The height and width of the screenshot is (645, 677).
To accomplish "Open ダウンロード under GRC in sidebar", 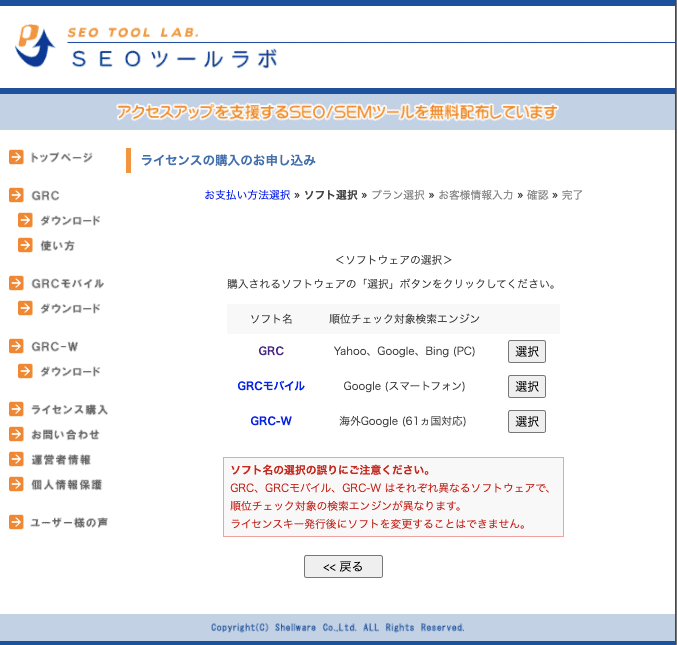I will coord(70,221).
